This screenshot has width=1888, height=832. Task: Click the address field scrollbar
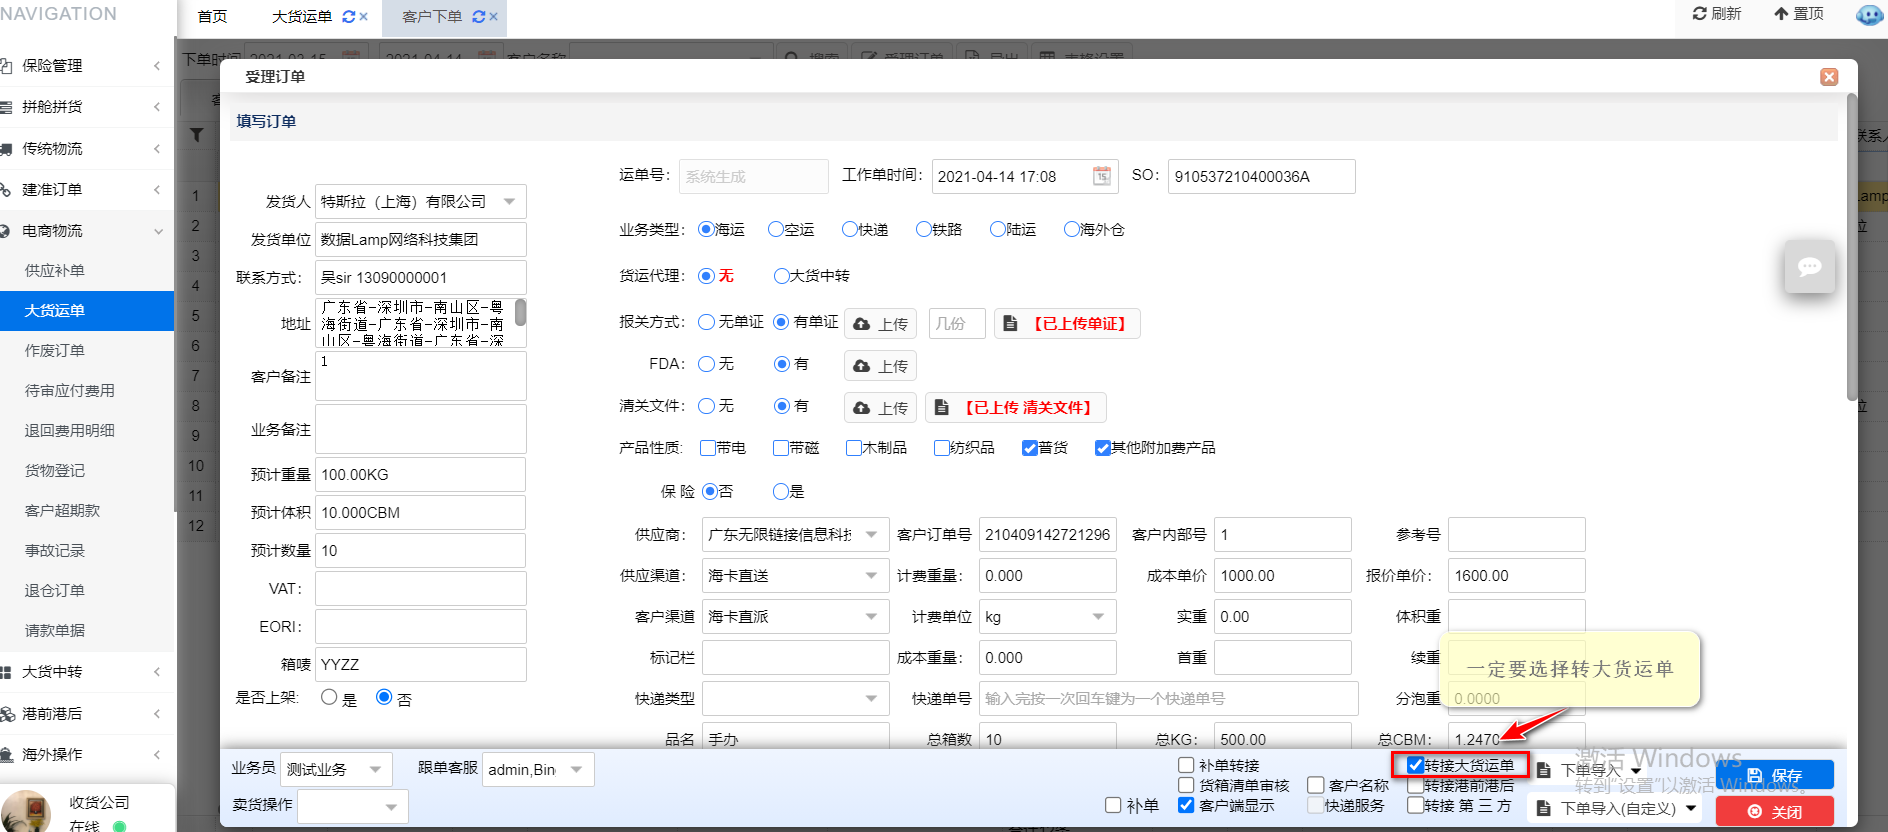(520, 313)
